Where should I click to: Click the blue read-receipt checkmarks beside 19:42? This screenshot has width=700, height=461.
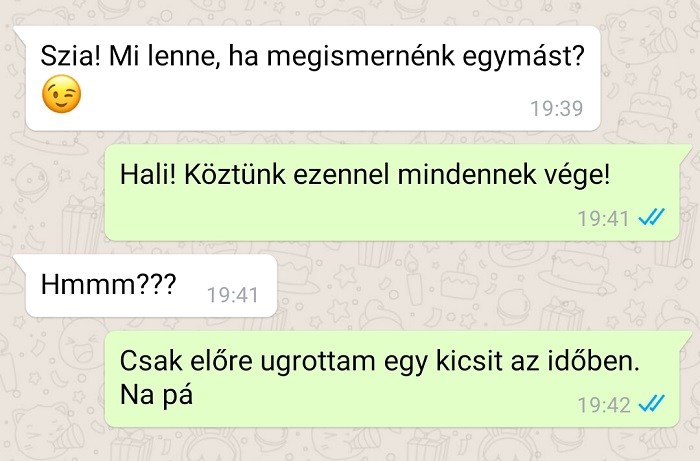(x=651, y=404)
